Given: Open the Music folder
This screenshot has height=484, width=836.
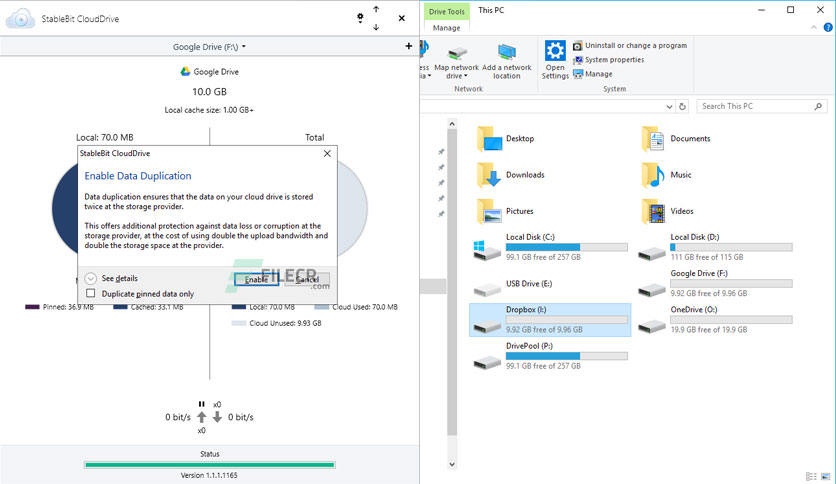Looking at the screenshot, I should (666, 175).
